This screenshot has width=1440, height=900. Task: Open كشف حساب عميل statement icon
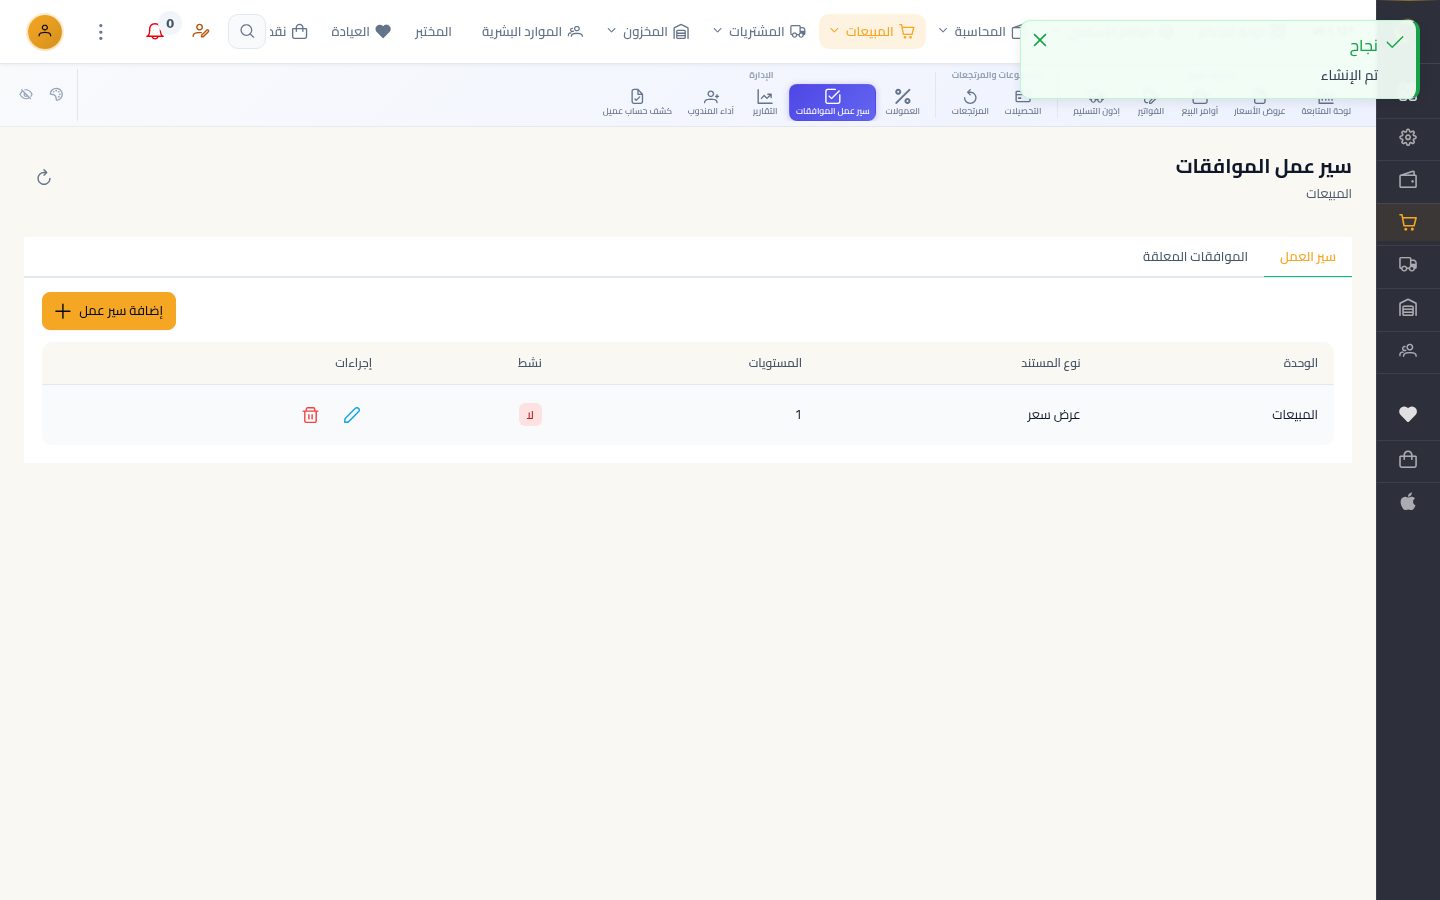[x=637, y=102]
